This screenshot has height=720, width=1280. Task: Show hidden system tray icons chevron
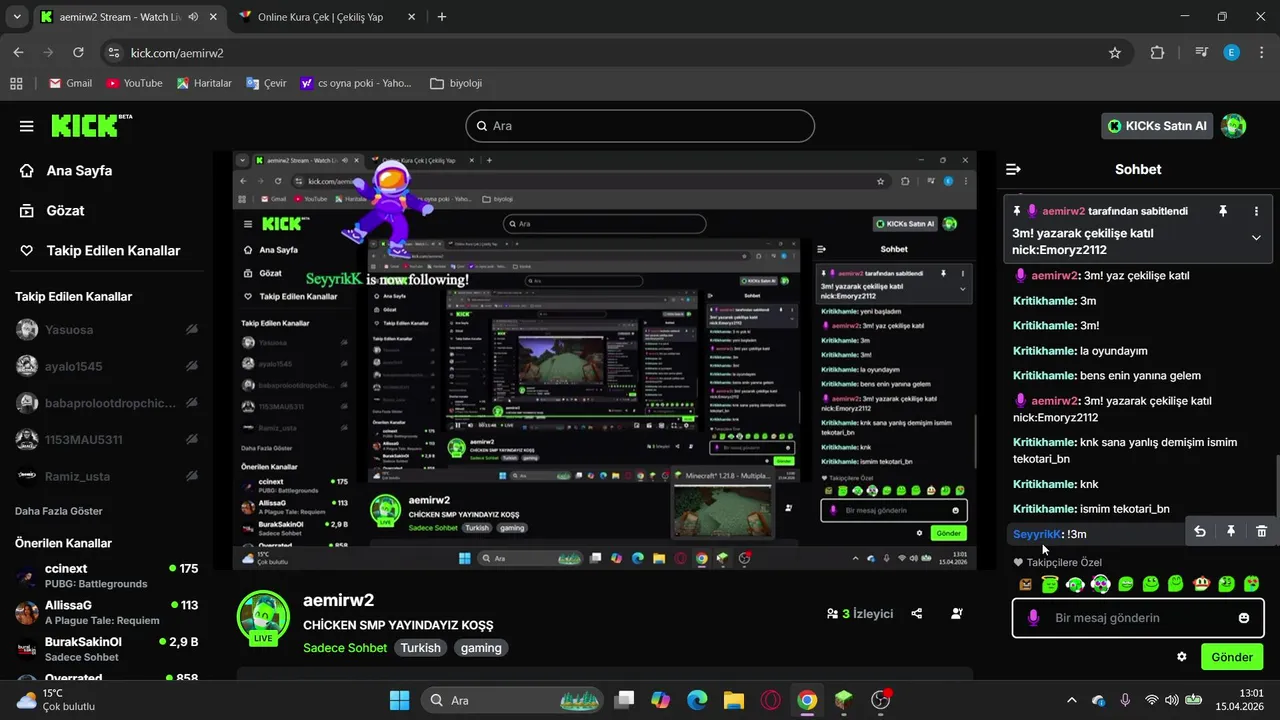coord(1072,700)
